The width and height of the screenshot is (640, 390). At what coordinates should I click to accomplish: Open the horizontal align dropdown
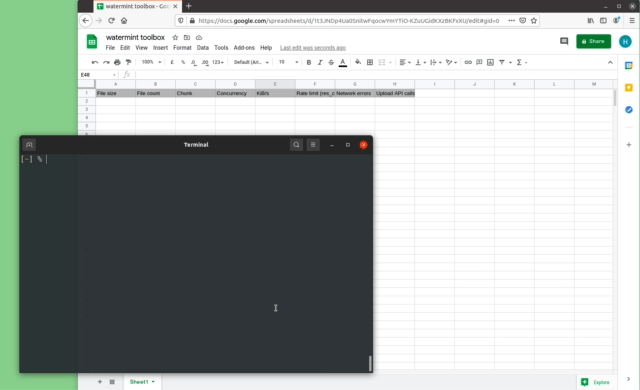[404, 62]
